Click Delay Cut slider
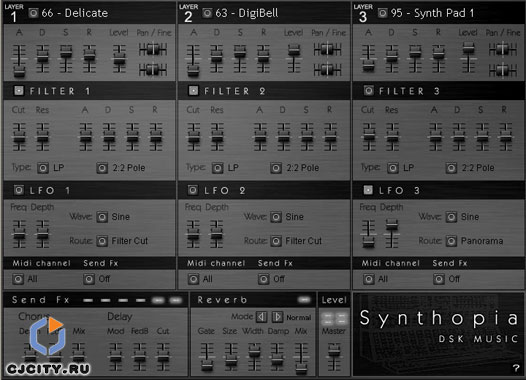526x380 pixels. tap(163, 357)
